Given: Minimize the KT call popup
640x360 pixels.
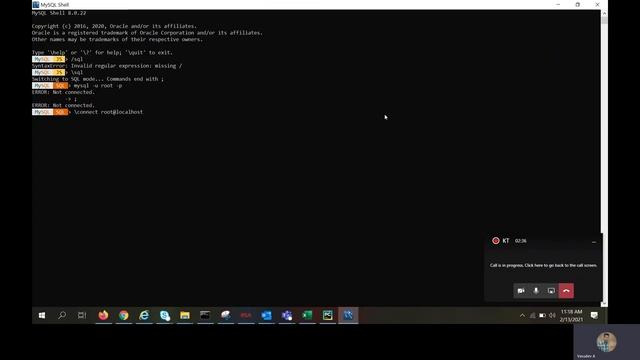Looking at the screenshot, I should click(594, 242).
